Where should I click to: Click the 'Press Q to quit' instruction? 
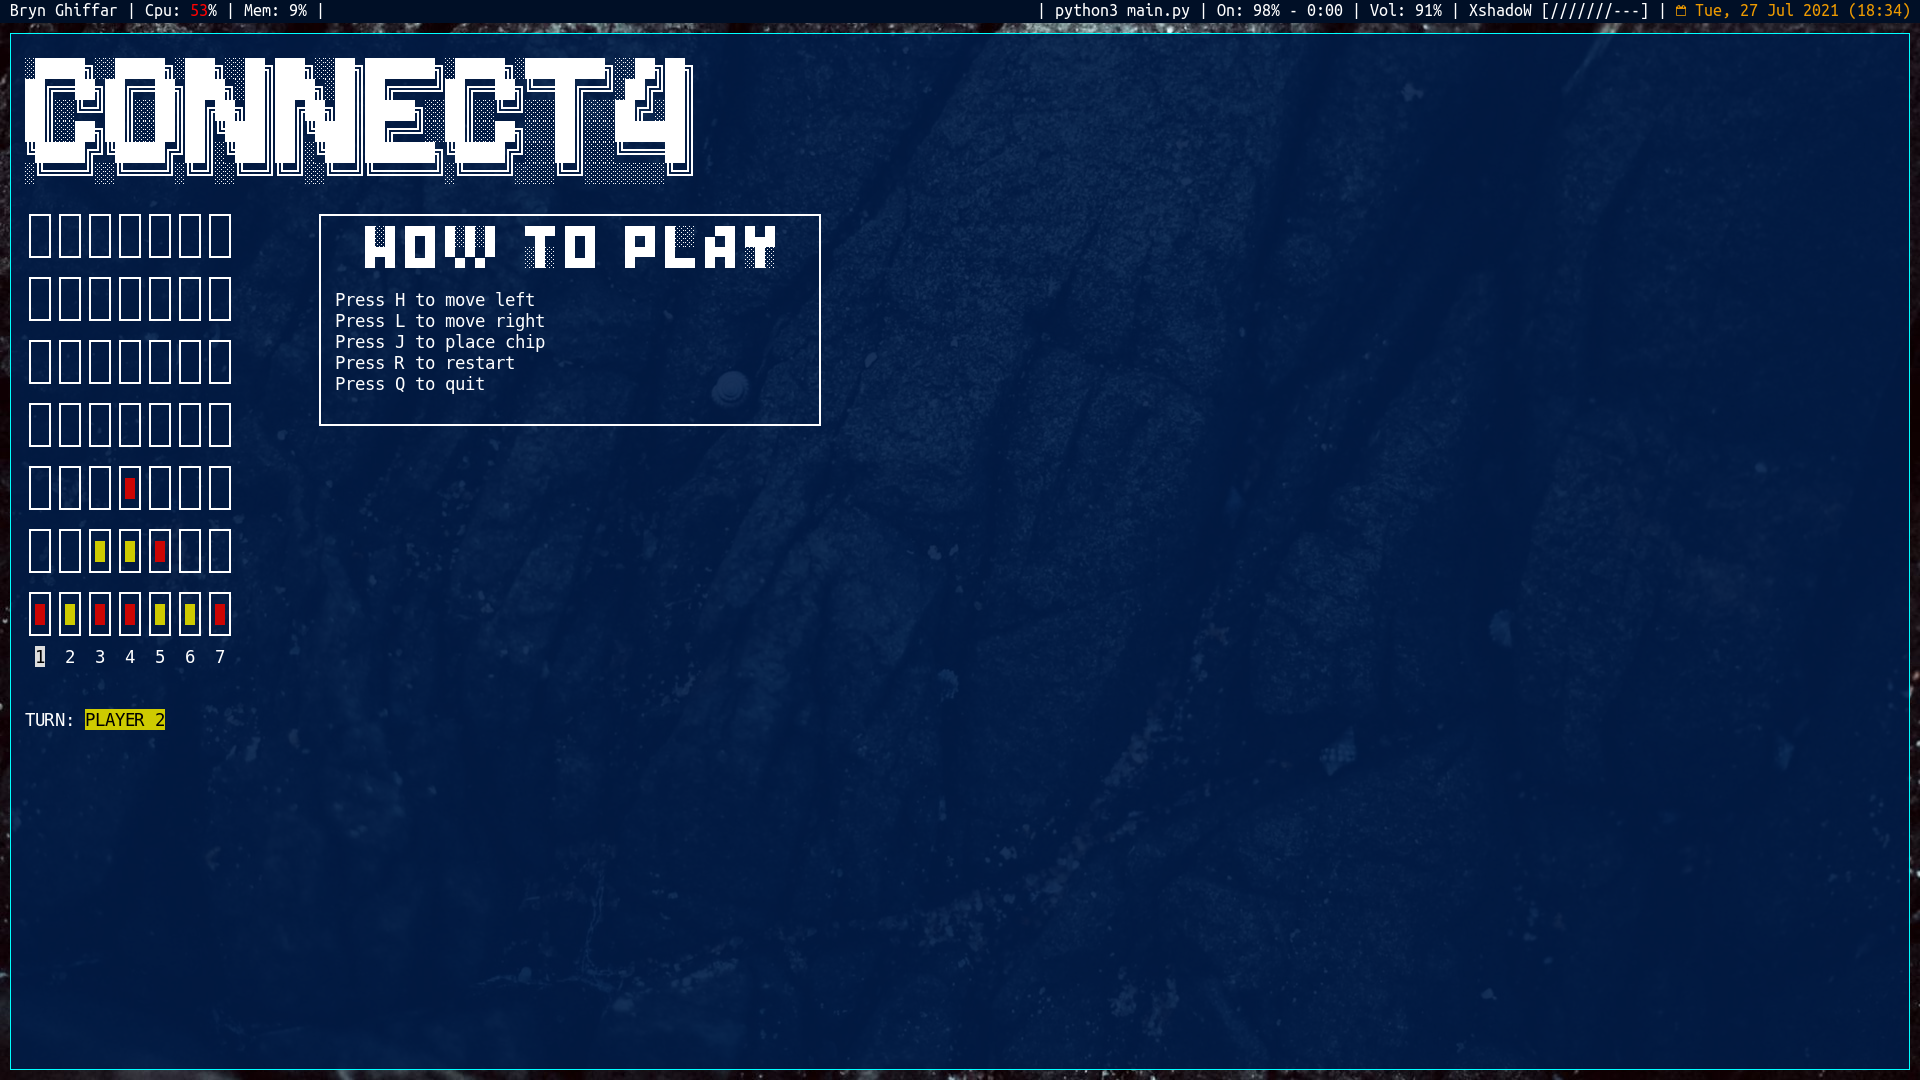point(410,384)
